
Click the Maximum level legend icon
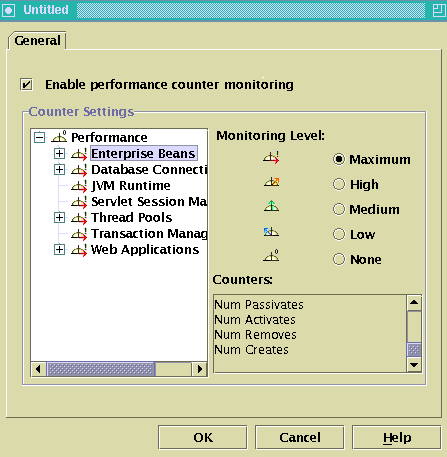[271, 158]
